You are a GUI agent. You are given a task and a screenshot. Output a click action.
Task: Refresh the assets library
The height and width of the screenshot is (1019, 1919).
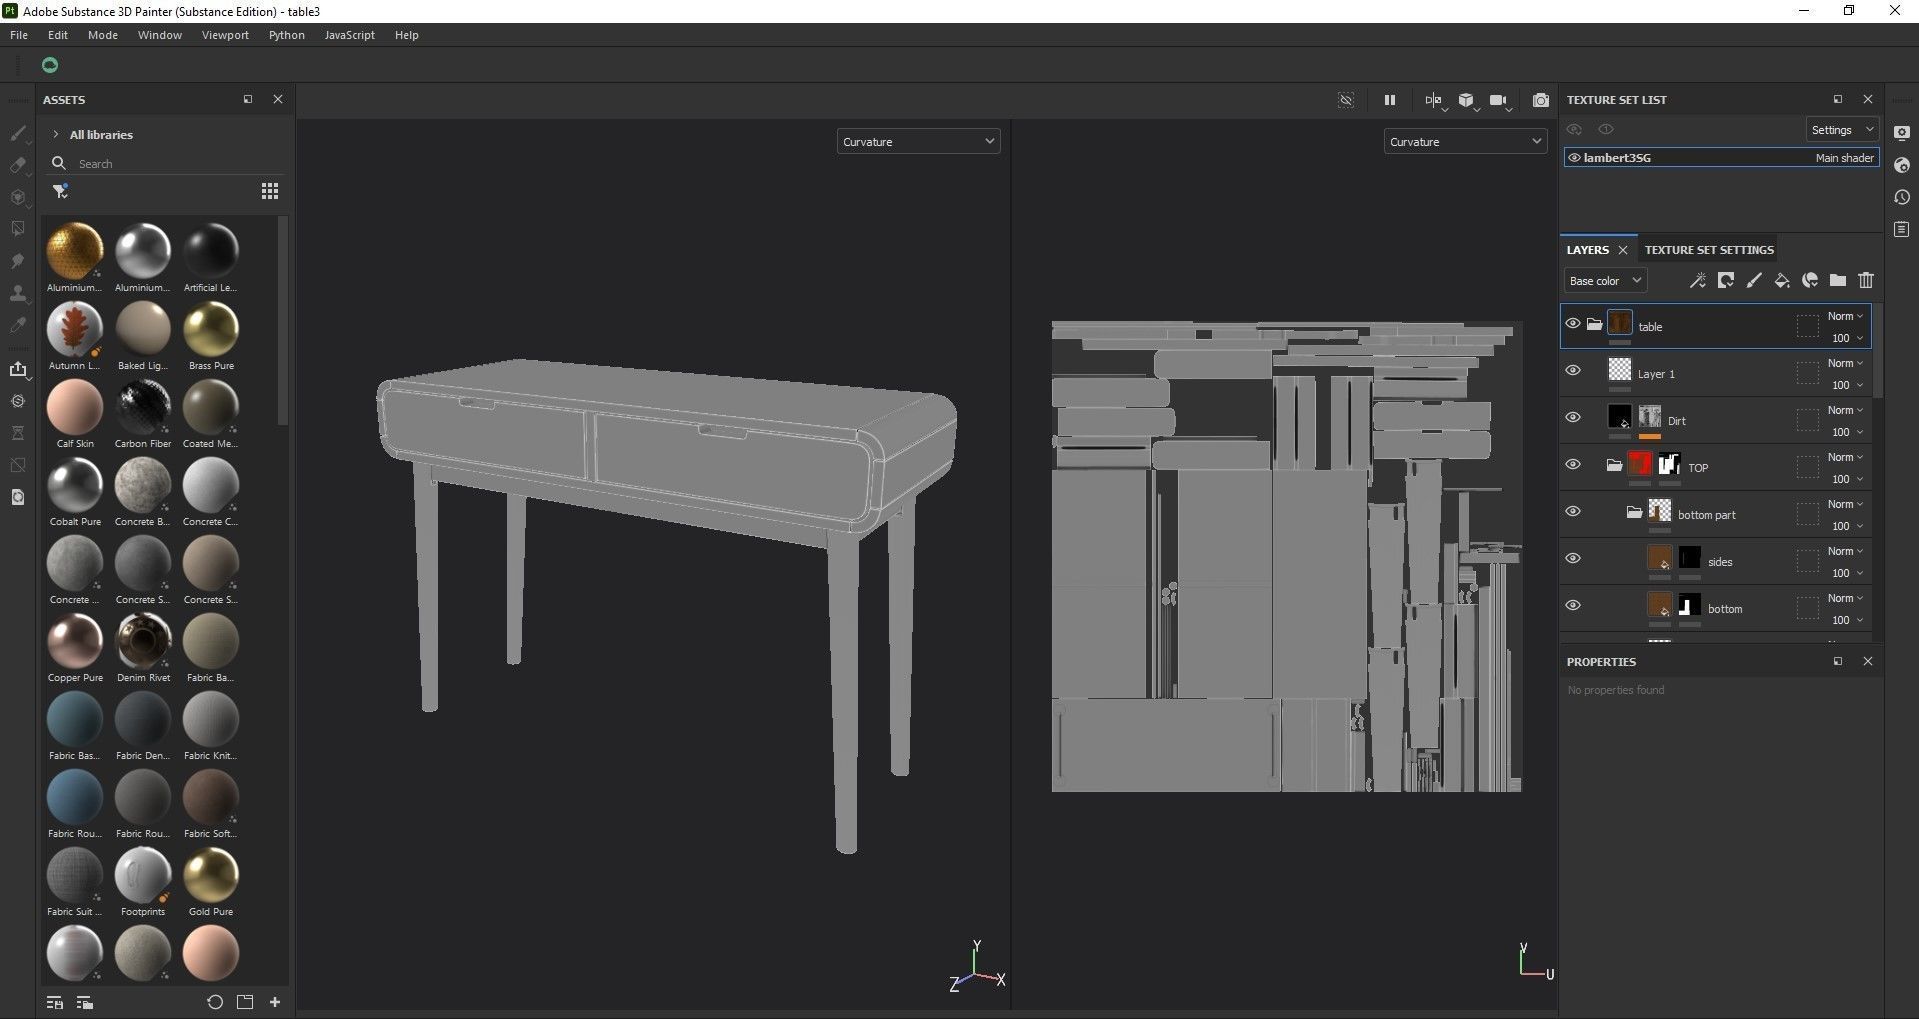tap(214, 1002)
